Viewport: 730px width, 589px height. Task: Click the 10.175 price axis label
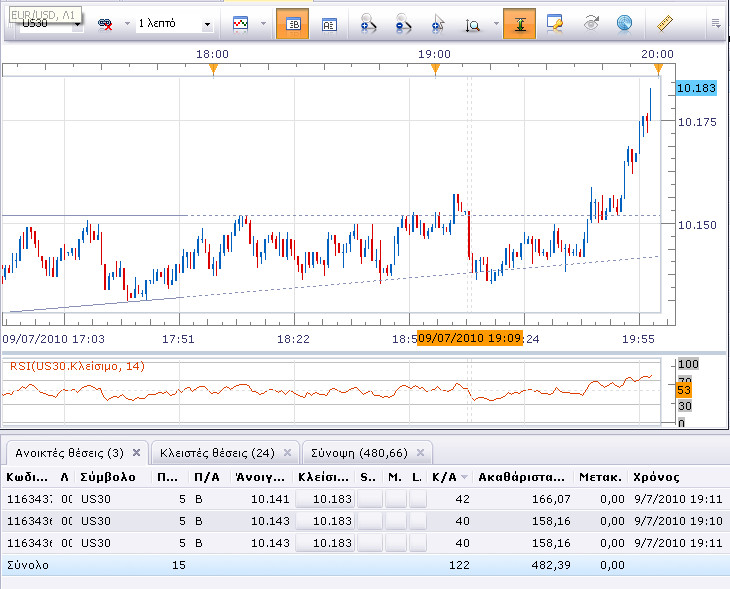click(697, 122)
